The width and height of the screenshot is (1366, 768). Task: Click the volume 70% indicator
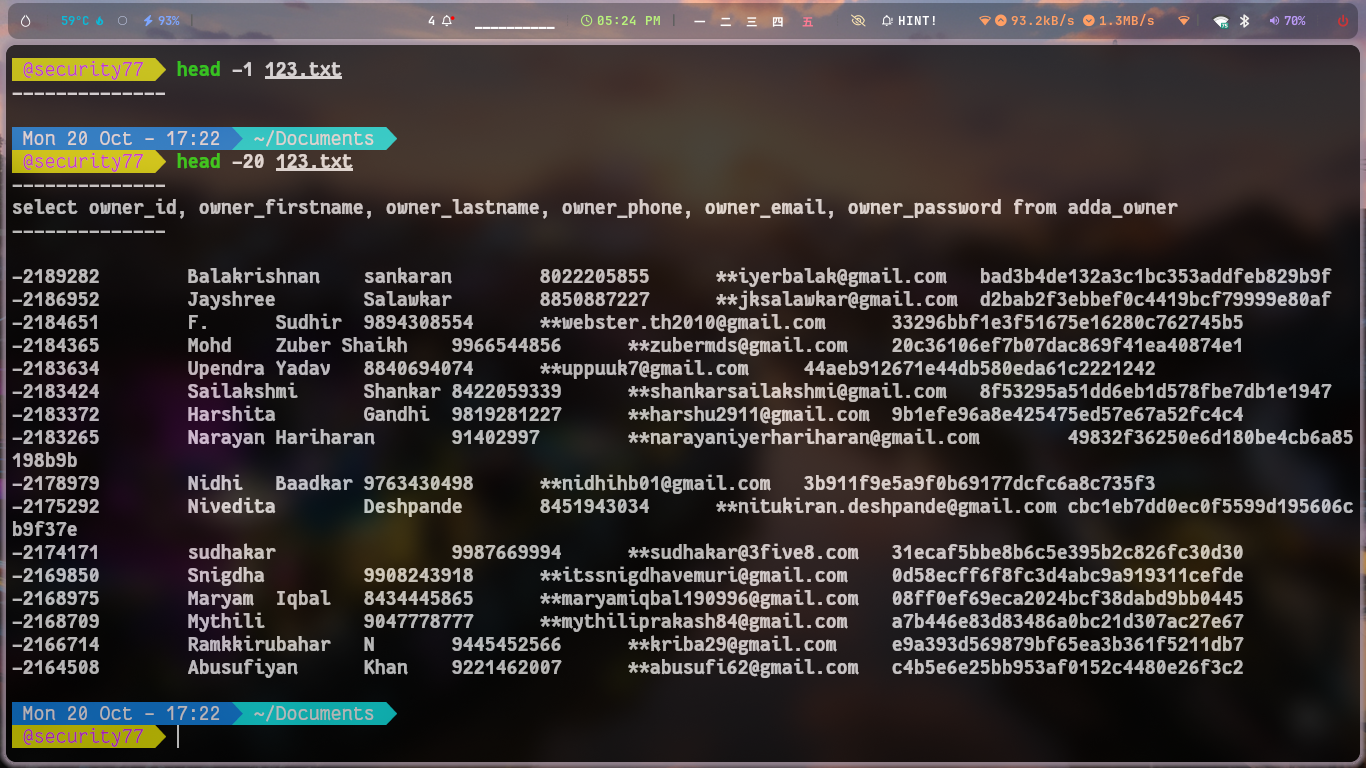pos(1287,20)
